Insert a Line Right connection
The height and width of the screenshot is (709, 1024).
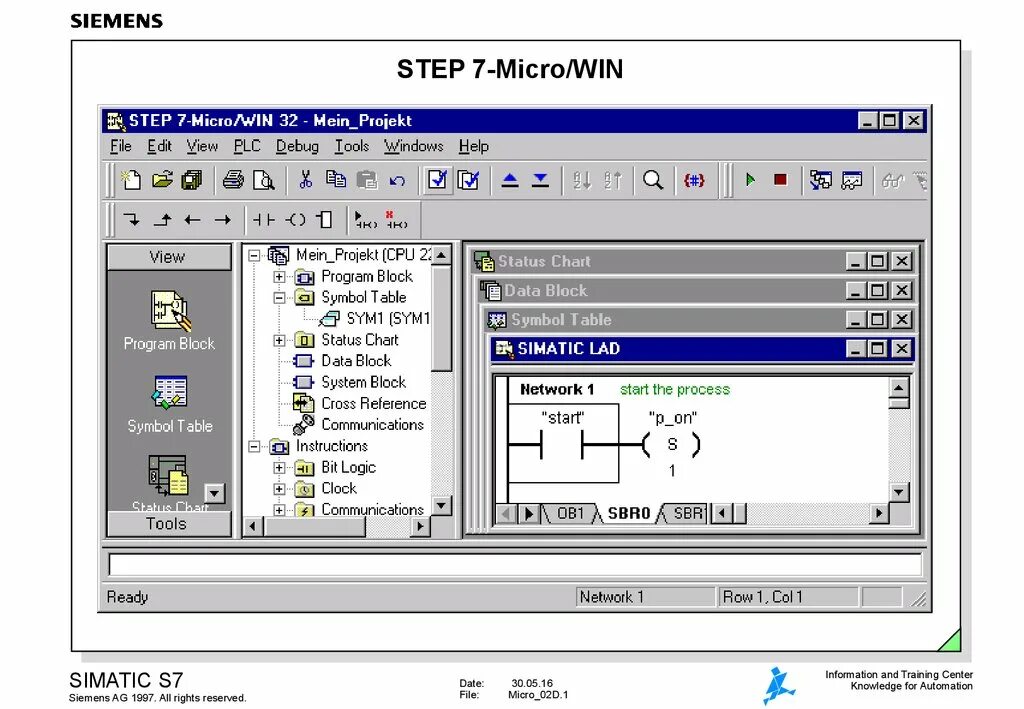click(223, 220)
